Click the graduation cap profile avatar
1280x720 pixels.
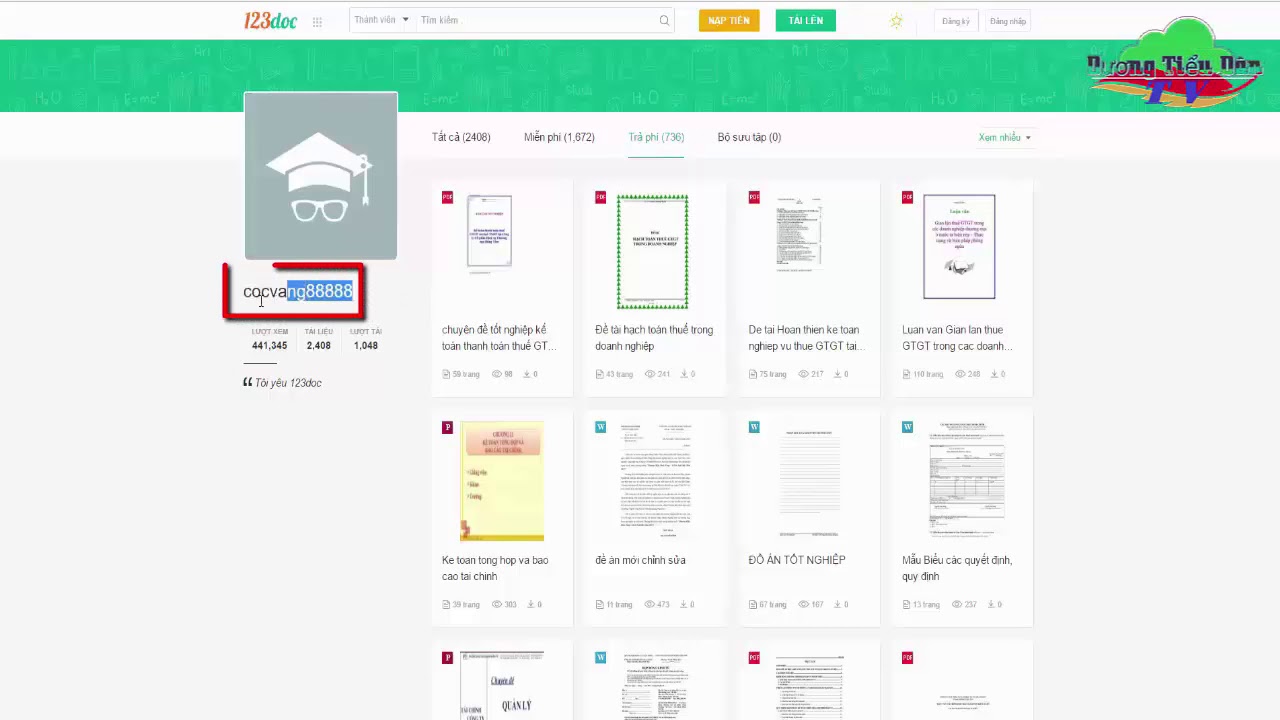(321, 176)
